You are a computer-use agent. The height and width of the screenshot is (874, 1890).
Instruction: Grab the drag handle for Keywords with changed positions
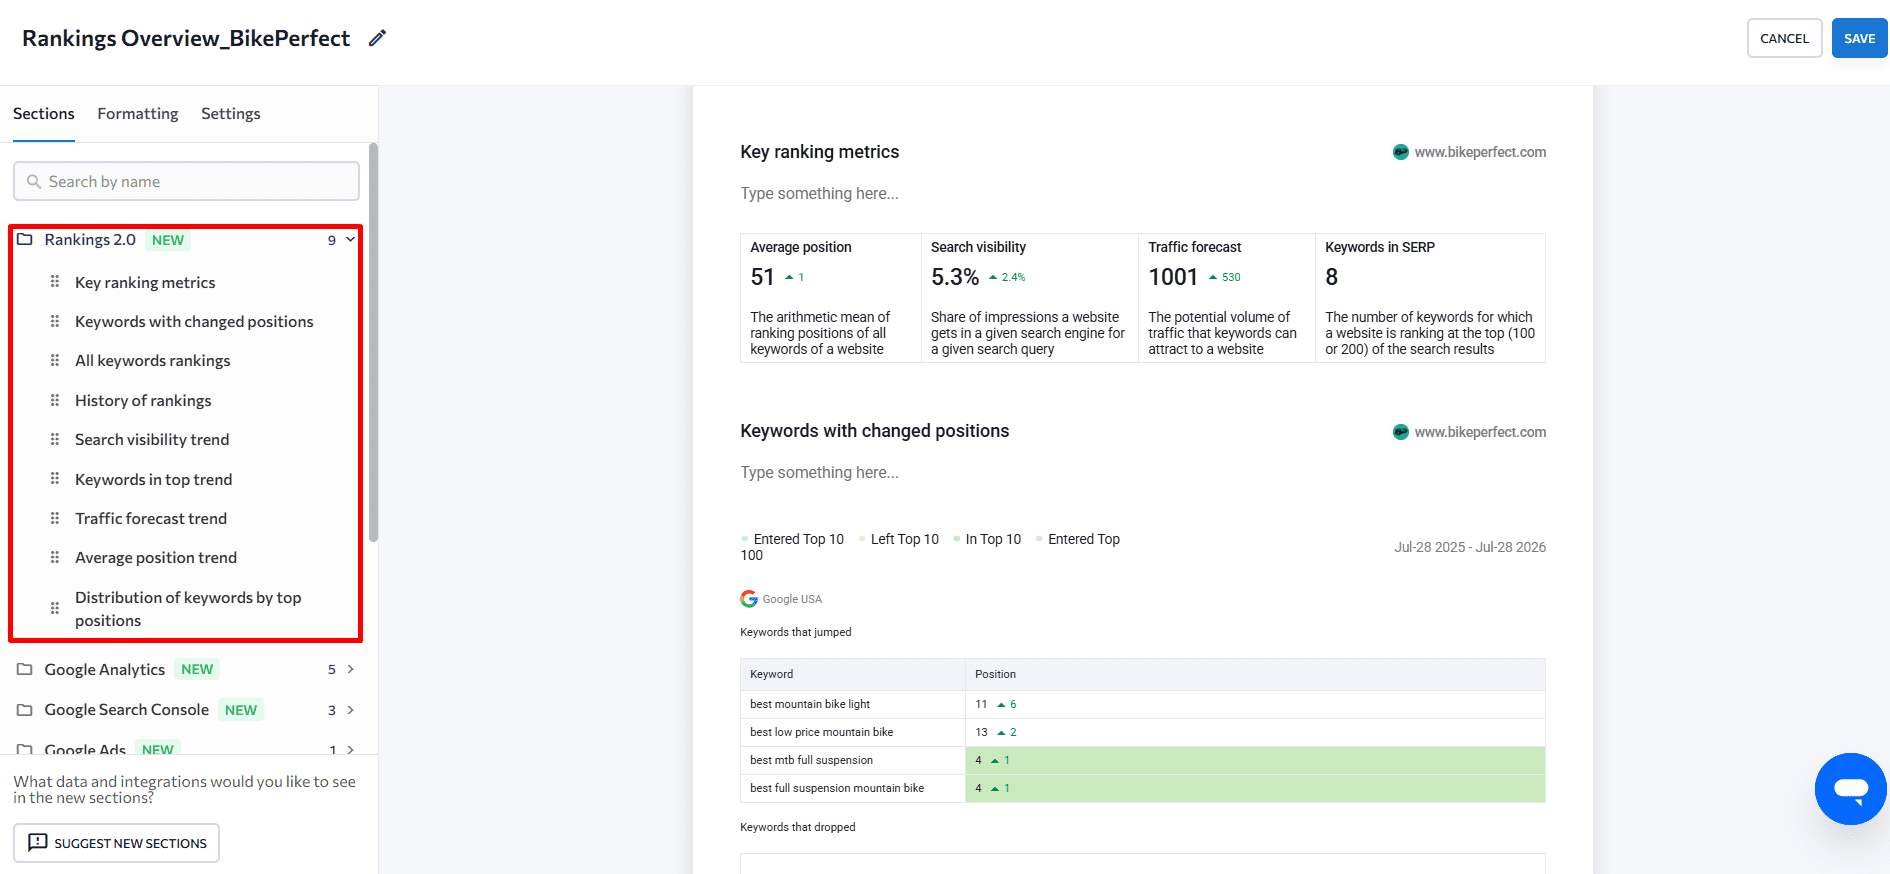tap(55, 321)
